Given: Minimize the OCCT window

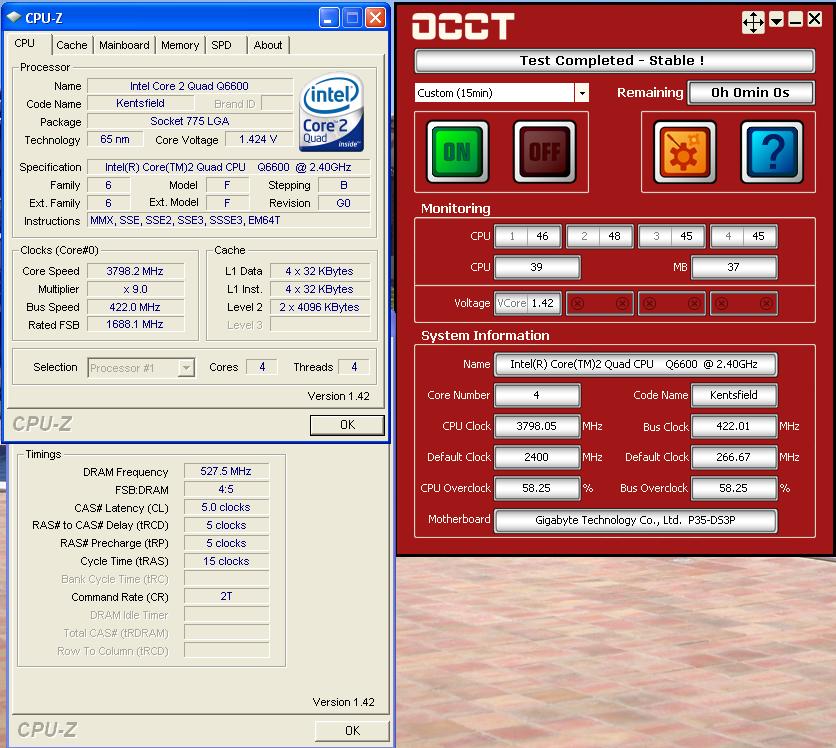Looking at the screenshot, I should (x=795, y=20).
